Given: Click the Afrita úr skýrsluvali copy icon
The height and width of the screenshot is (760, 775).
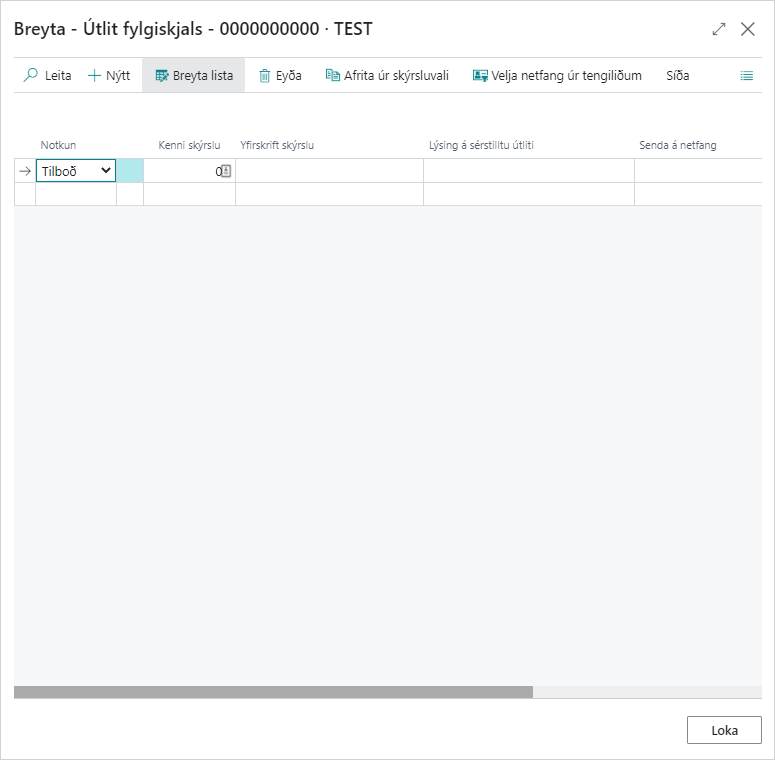Looking at the screenshot, I should coord(333,75).
